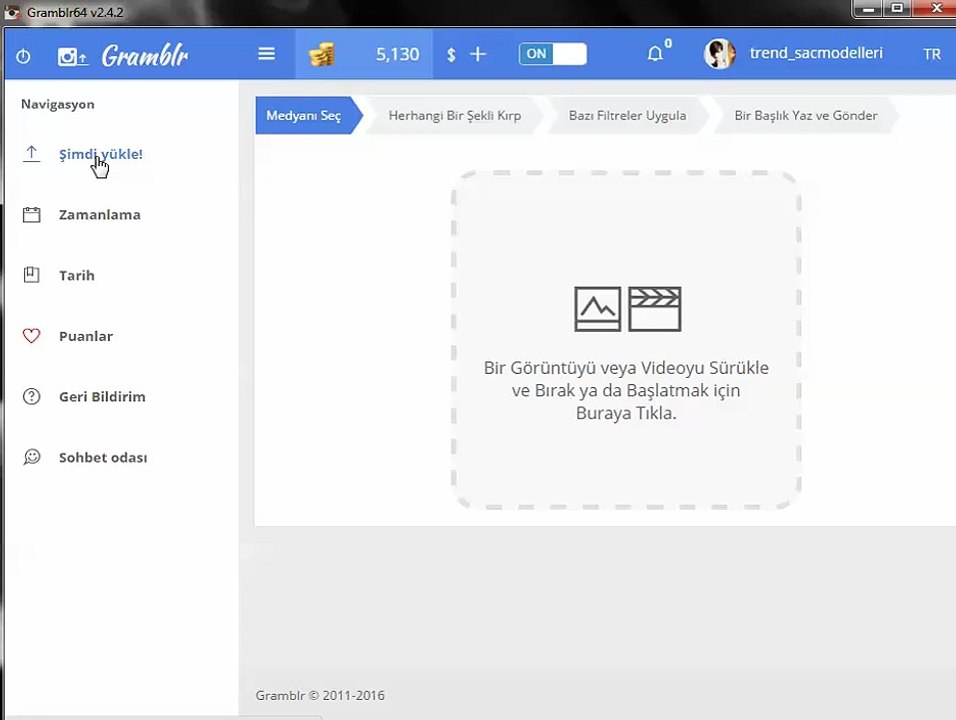Screen dimensions: 956x720
Task: Click the upload arrow icon
Action: (32, 154)
